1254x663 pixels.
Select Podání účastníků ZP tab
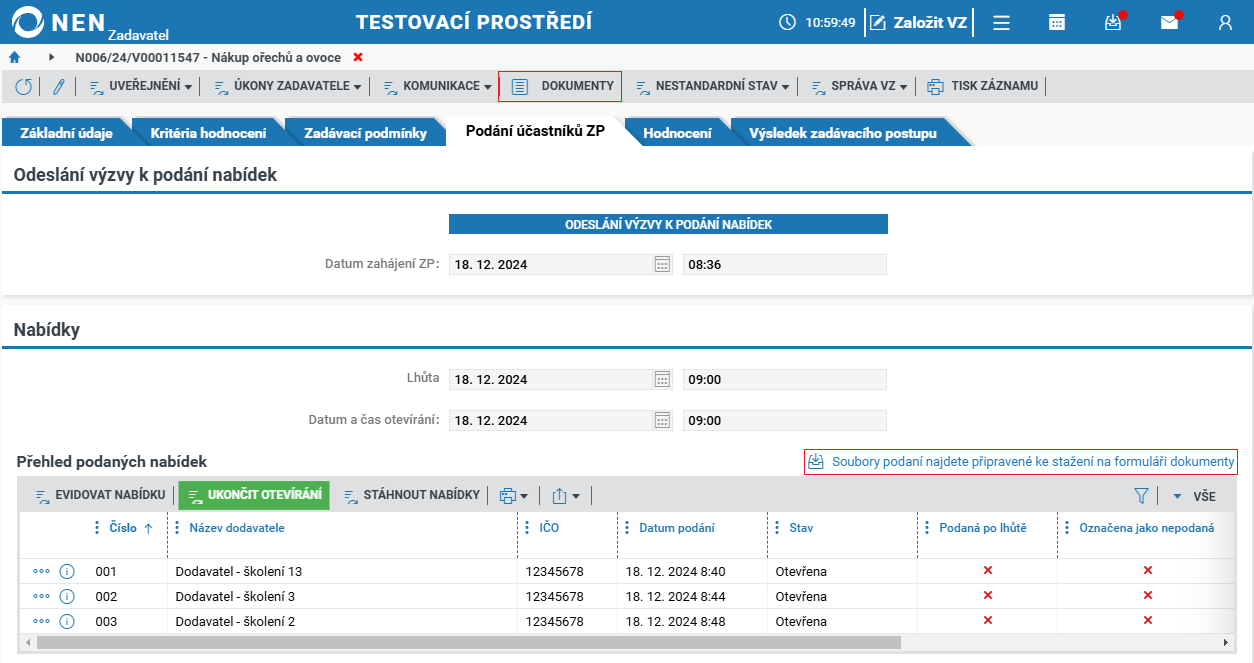click(x=535, y=132)
